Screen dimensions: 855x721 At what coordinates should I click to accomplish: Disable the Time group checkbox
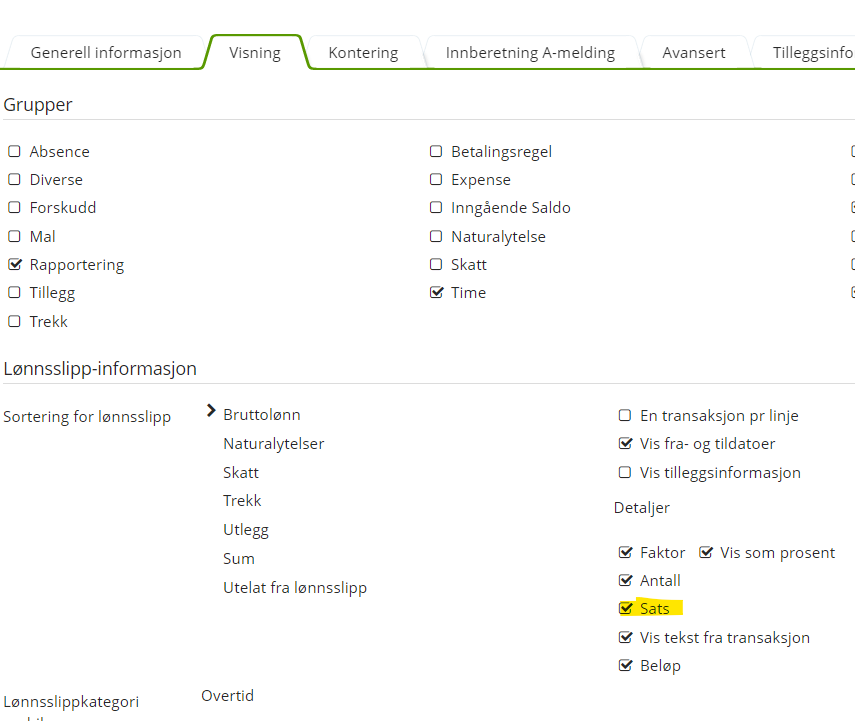436,293
